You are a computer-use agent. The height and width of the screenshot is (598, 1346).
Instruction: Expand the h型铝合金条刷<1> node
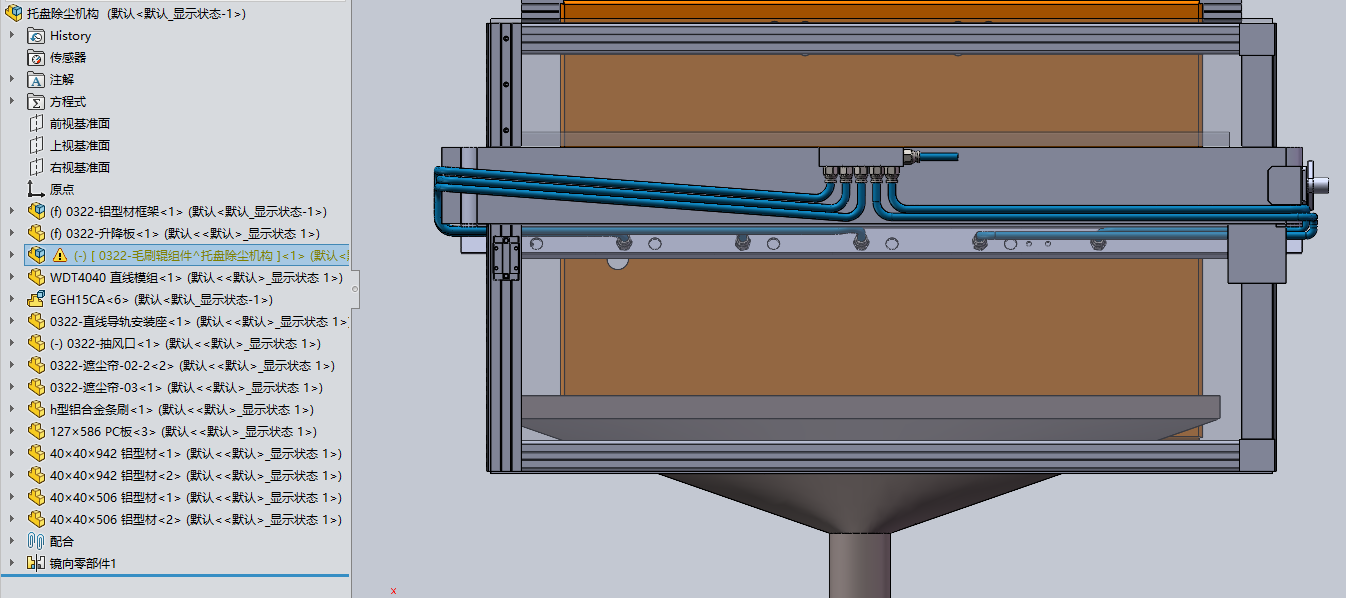pyautogui.click(x=12, y=410)
